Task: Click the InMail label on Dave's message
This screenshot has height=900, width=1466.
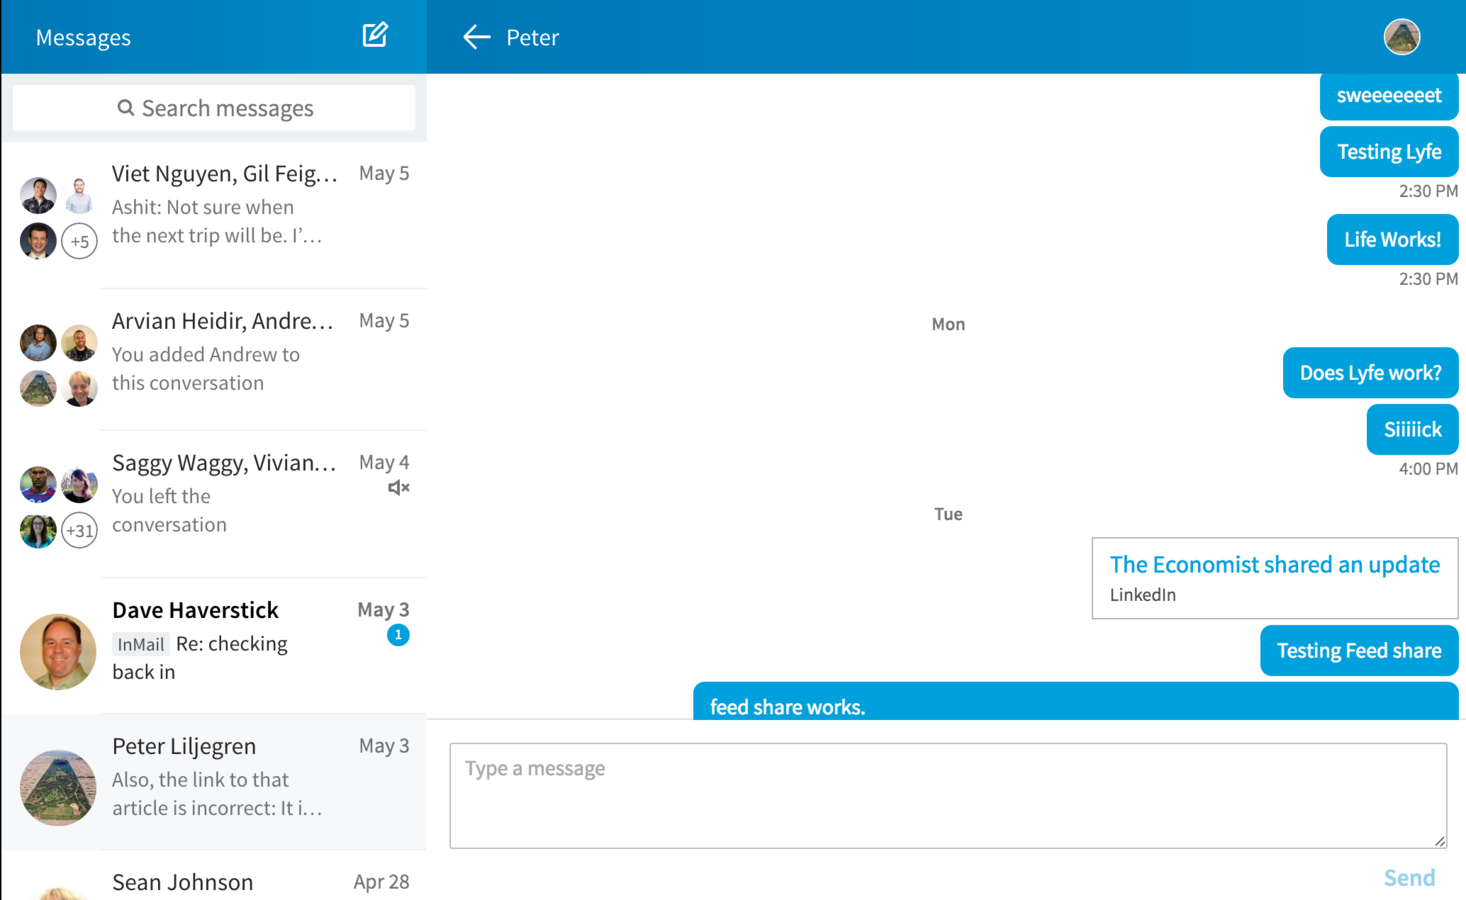Action: pyautogui.click(x=140, y=645)
